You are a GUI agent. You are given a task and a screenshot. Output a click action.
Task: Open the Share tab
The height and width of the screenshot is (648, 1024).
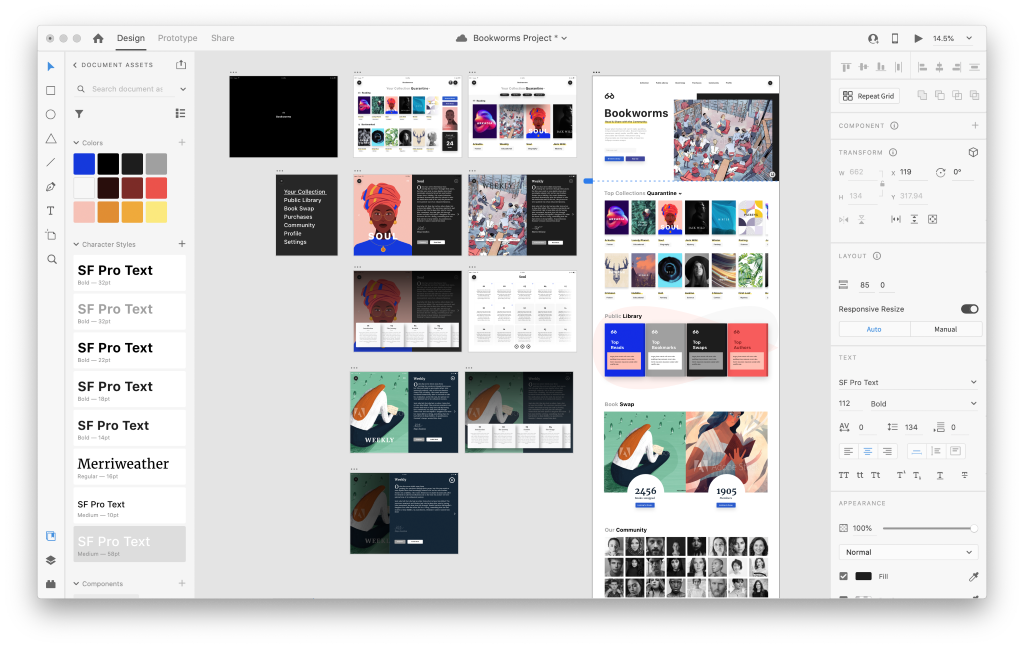pyautogui.click(x=222, y=38)
